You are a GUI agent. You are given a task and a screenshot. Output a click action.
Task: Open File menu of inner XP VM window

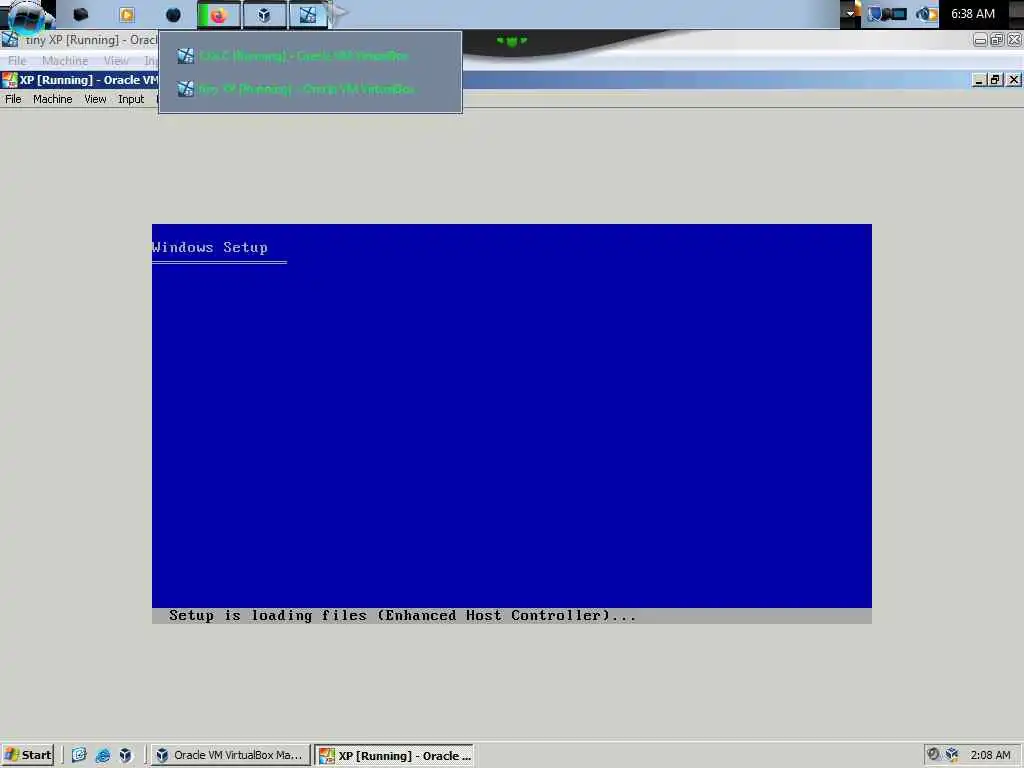tap(13, 99)
